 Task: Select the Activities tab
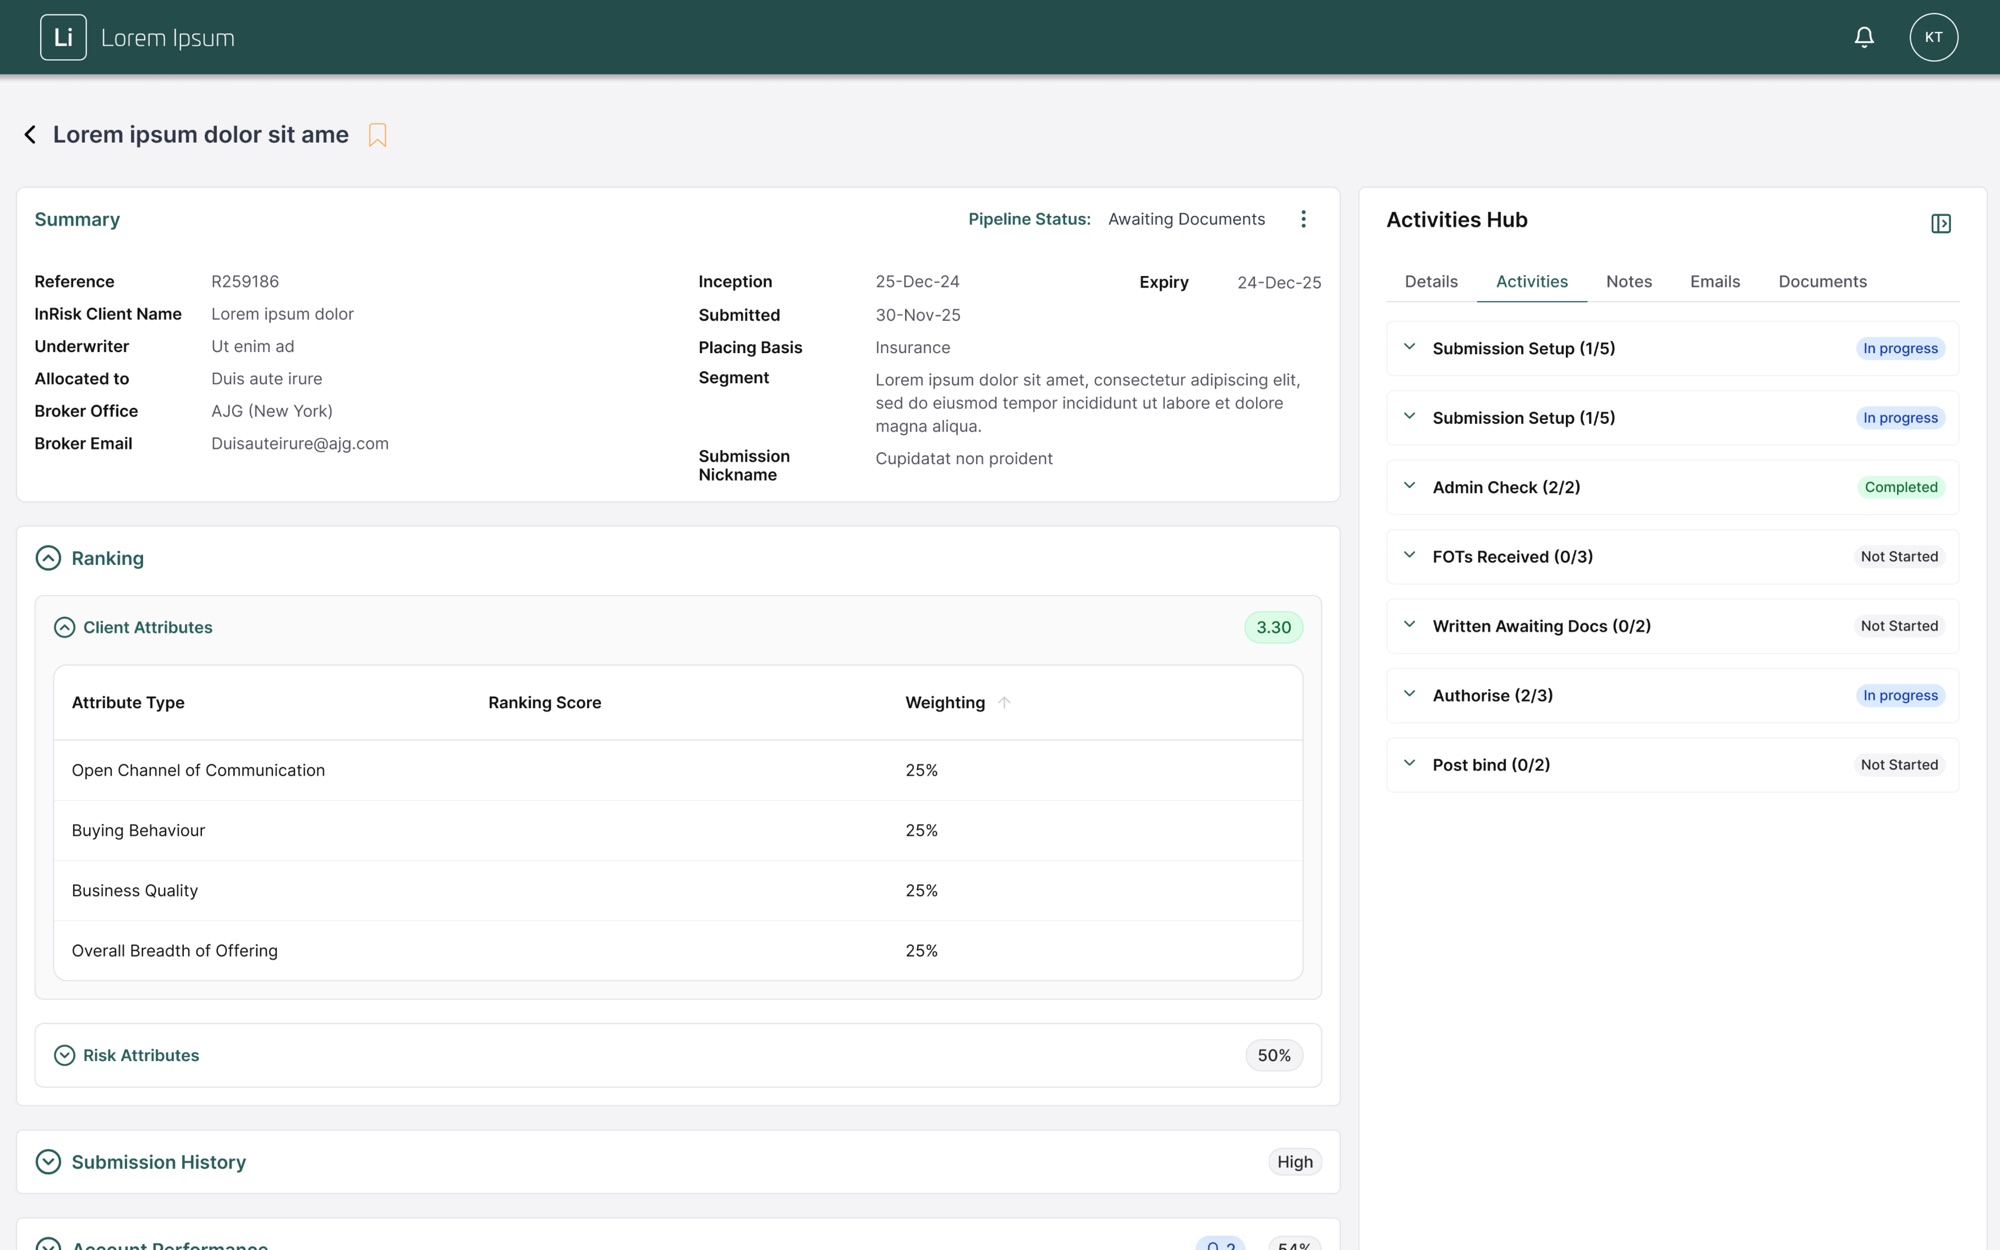coord(1531,281)
